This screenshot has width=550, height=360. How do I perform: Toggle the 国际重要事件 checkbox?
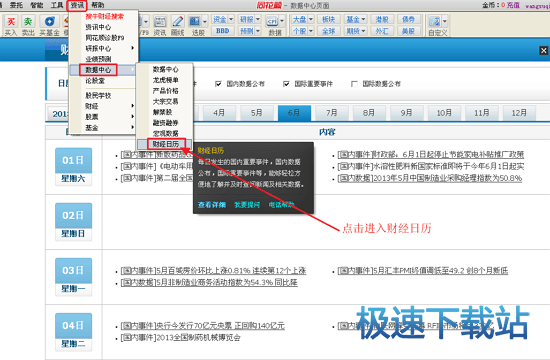(286, 84)
